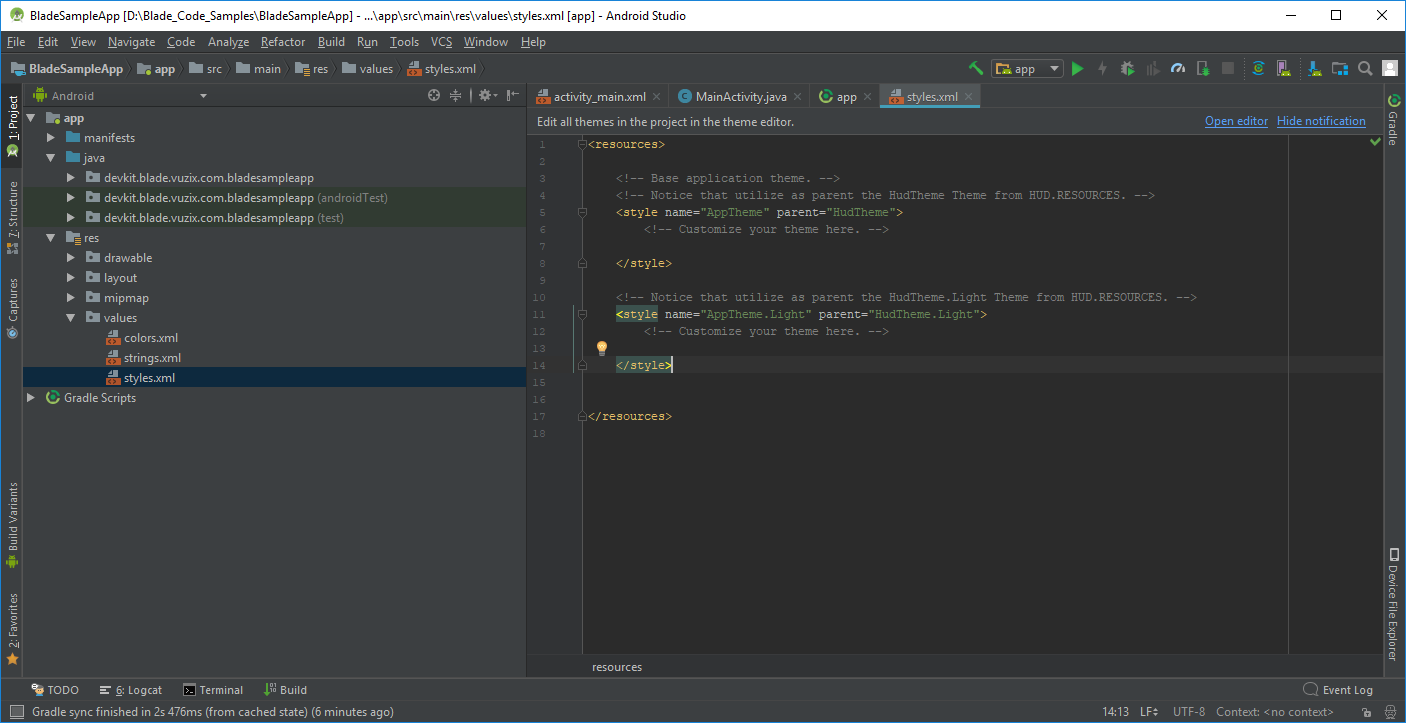Click Apply Changes lightning bolt icon
The width and height of the screenshot is (1406, 723).
[x=1102, y=68]
